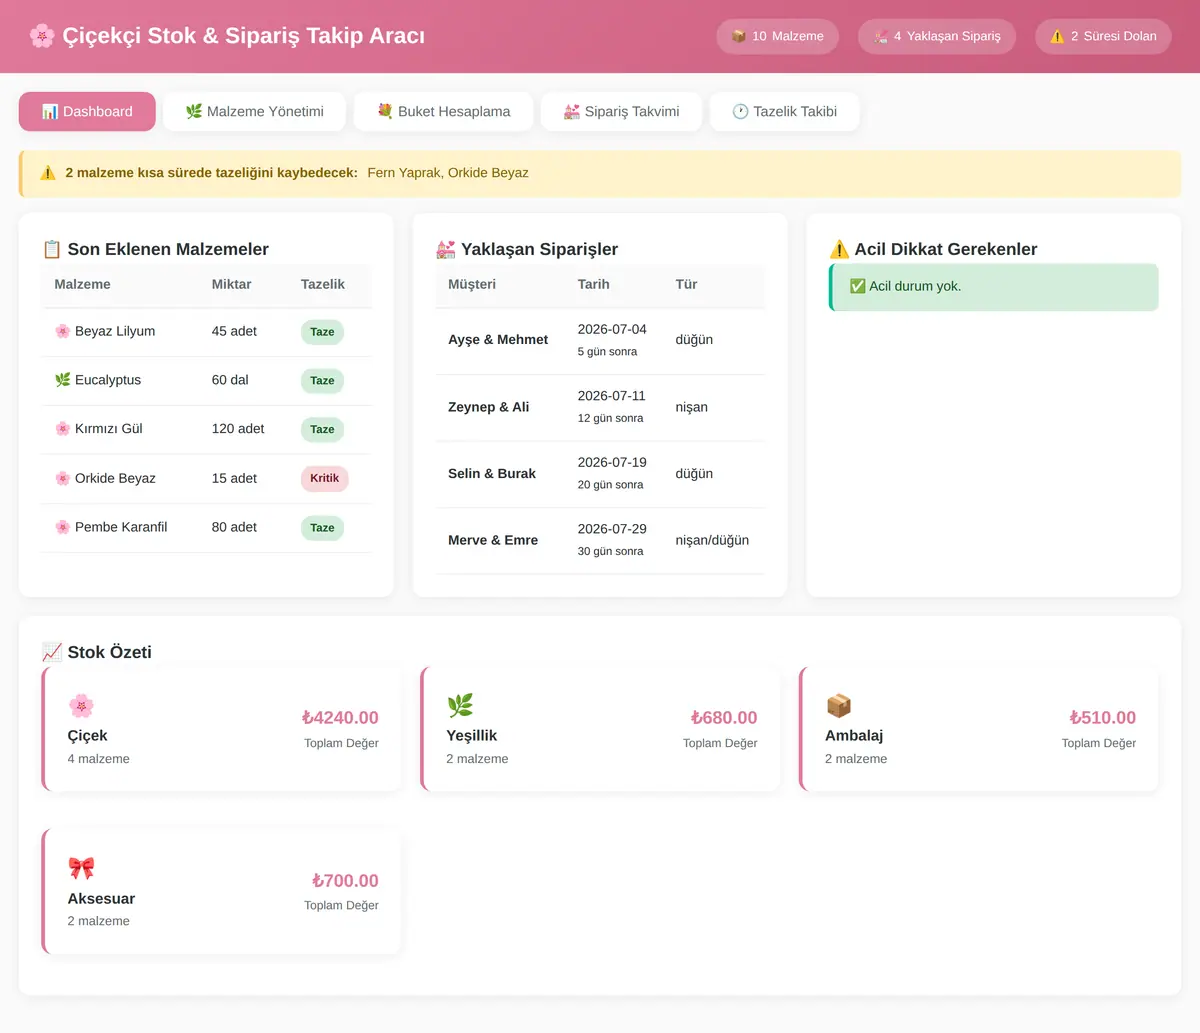The height and width of the screenshot is (1033, 1200).
Task: Click the ₺4240.00 total value
Action: (340, 718)
